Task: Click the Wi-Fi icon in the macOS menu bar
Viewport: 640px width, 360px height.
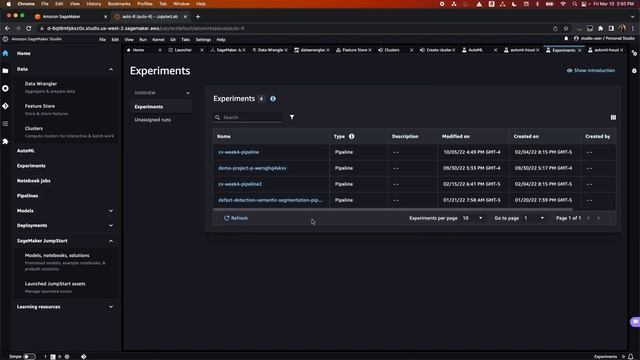Action: tap(563, 4)
